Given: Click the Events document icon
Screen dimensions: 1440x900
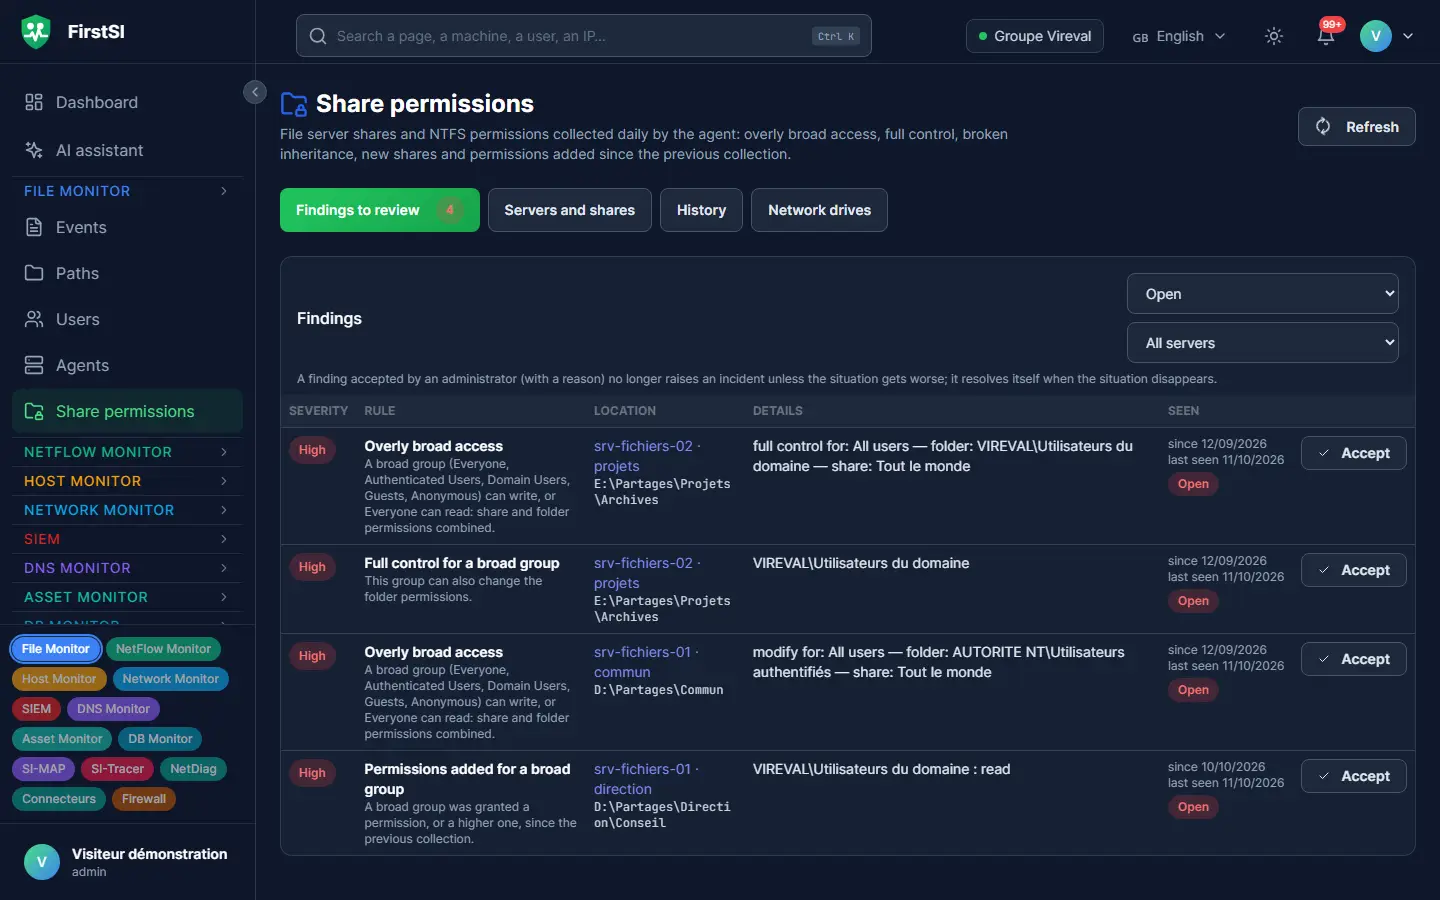Looking at the screenshot, I should coord(34,227).
